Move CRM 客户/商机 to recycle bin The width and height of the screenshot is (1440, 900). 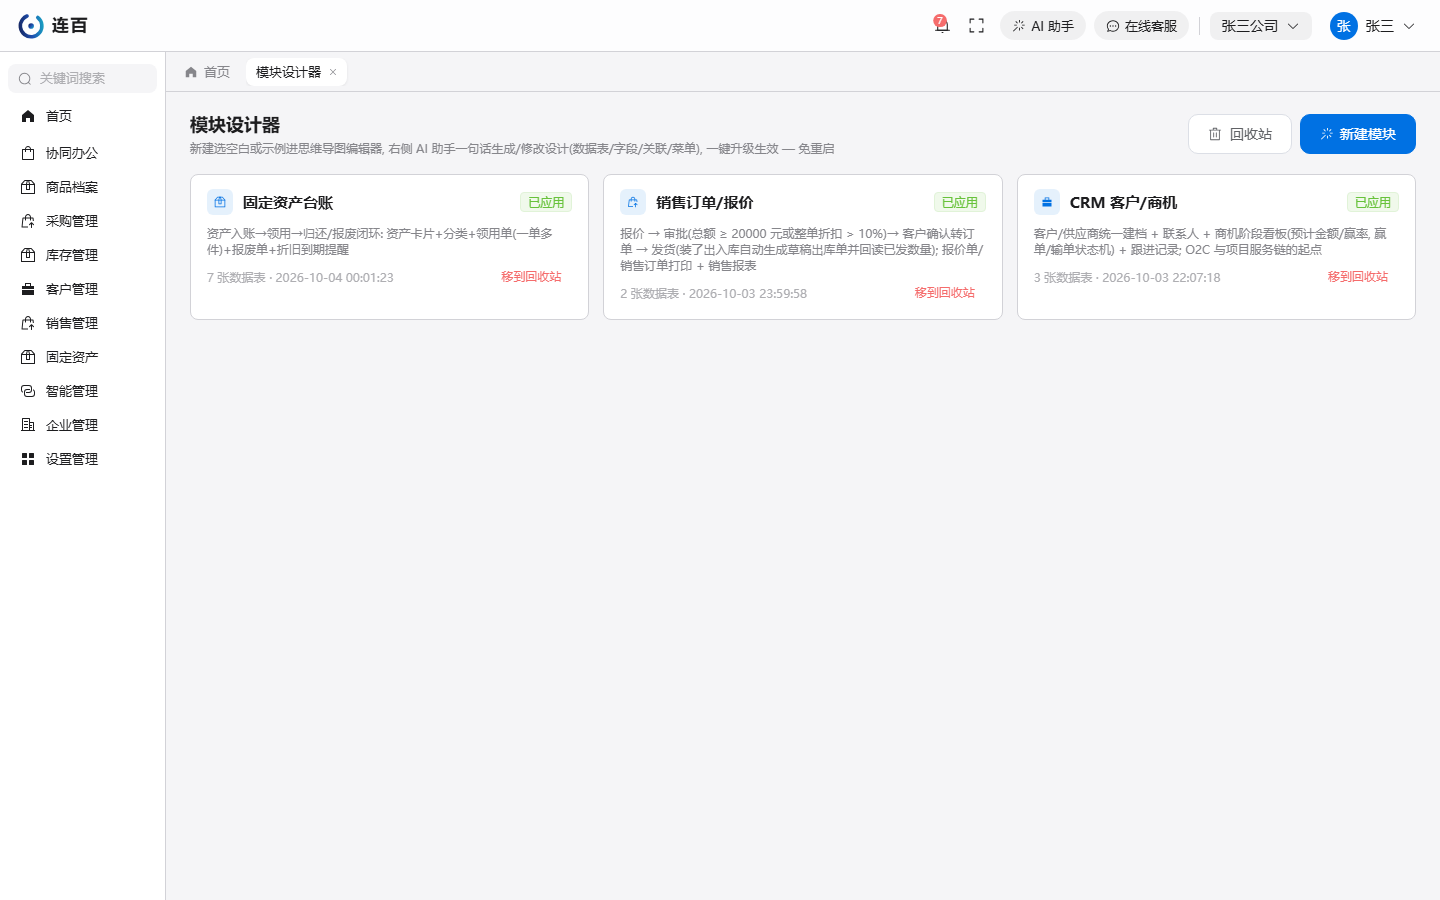tap(1358, 277)
